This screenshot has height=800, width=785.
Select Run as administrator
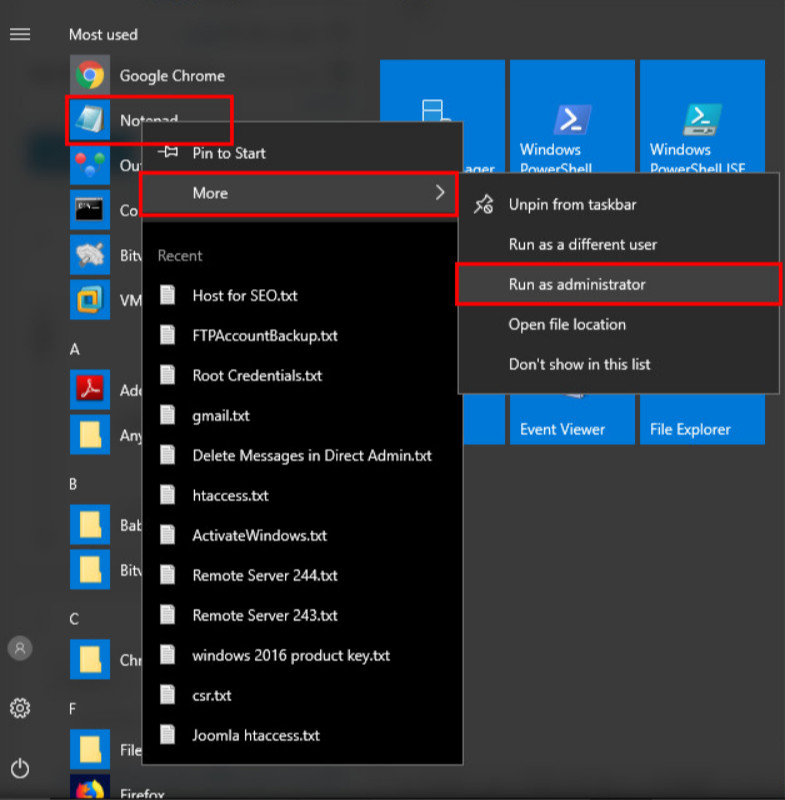(618, 284)
